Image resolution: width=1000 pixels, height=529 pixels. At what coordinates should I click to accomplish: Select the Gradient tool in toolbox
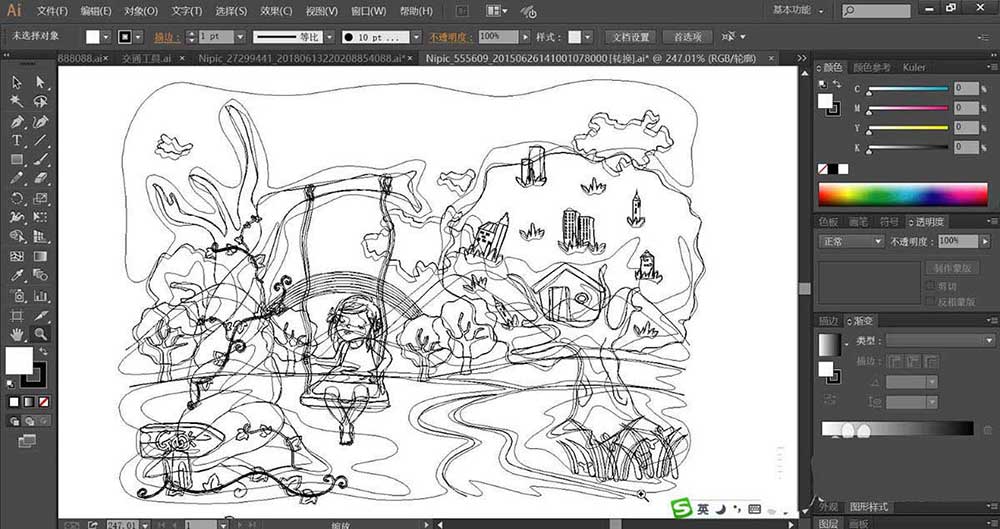pyautogui.click(x=41, y=257)
